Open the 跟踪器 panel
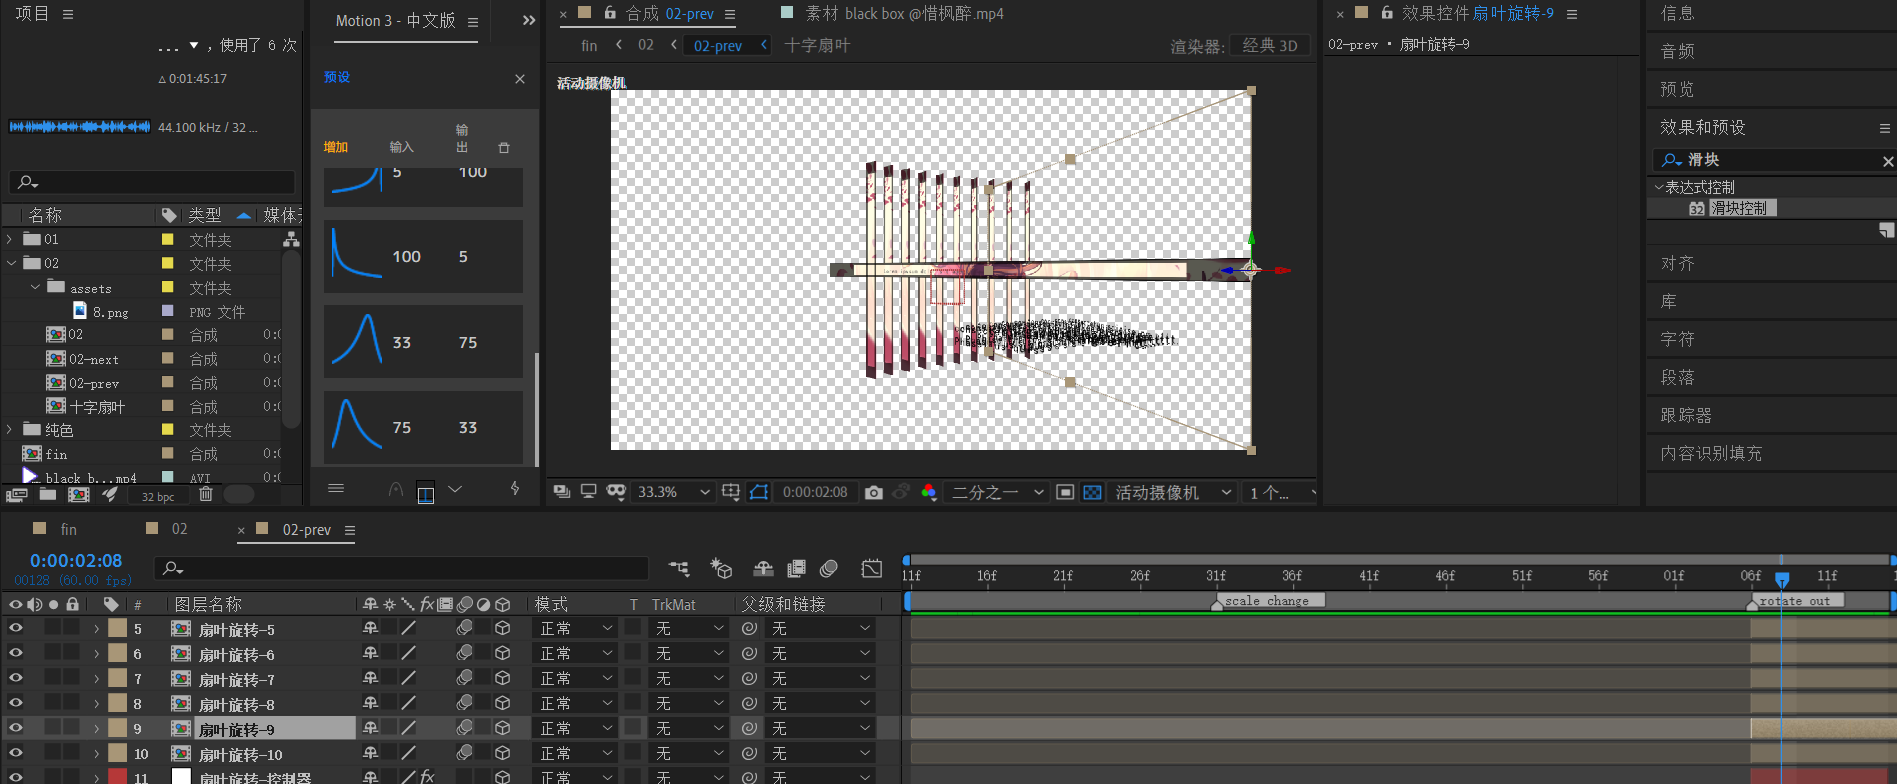Screen dimensions: 1897x784 coord(1686,415)
